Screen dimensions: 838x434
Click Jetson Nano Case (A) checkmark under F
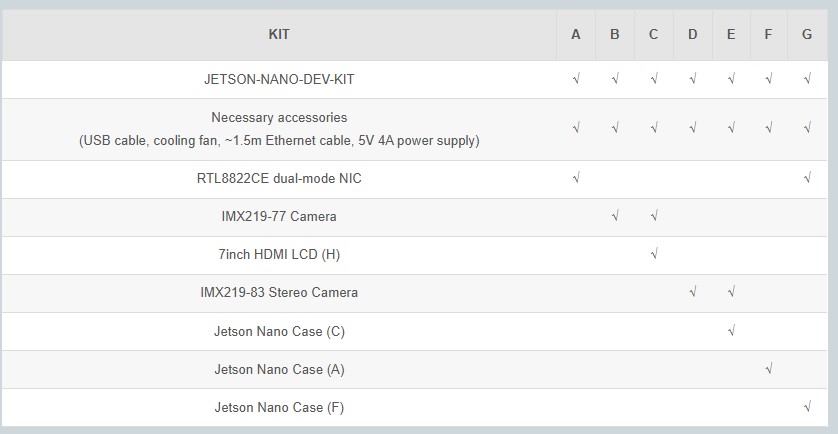[769, 368]
